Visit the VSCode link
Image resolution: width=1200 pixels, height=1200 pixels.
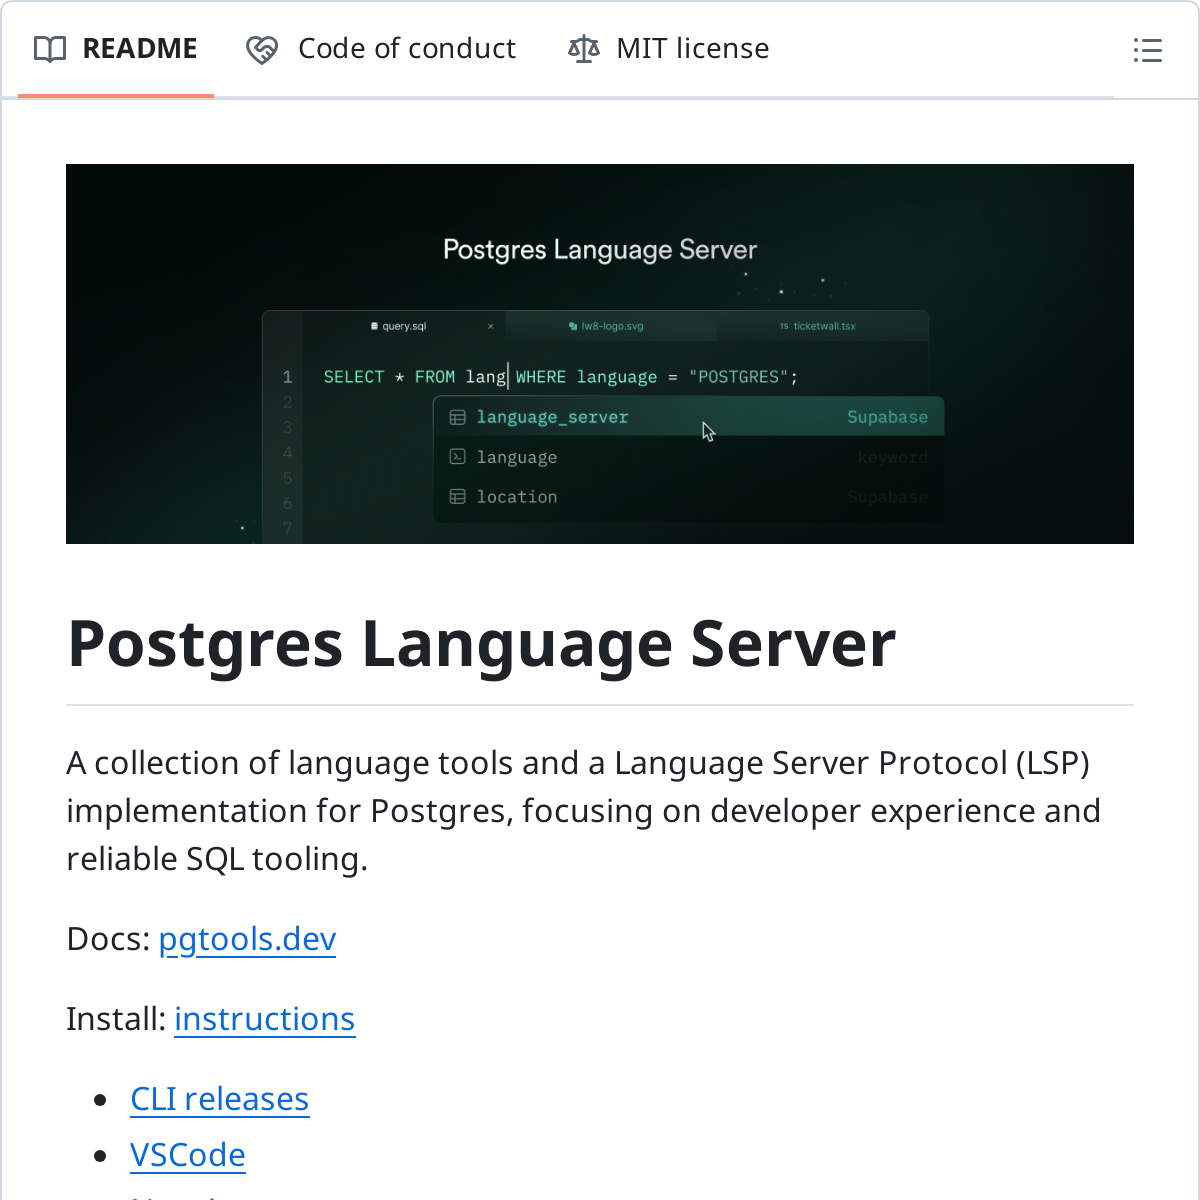pyautogui.click(x=187, y=1155)
